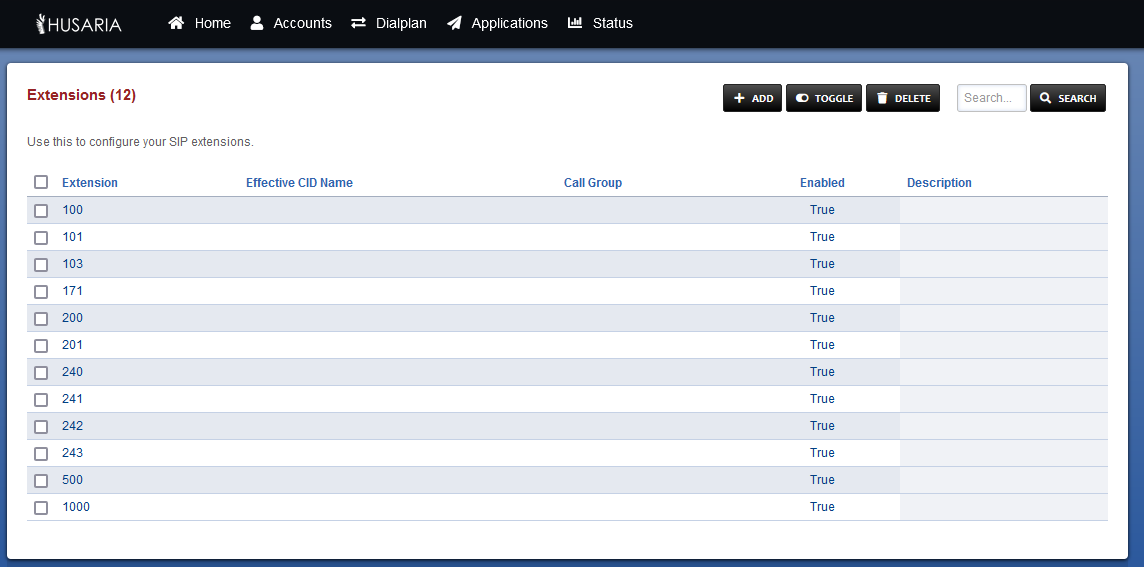Click the DELETE trash button

click(903, 98)
